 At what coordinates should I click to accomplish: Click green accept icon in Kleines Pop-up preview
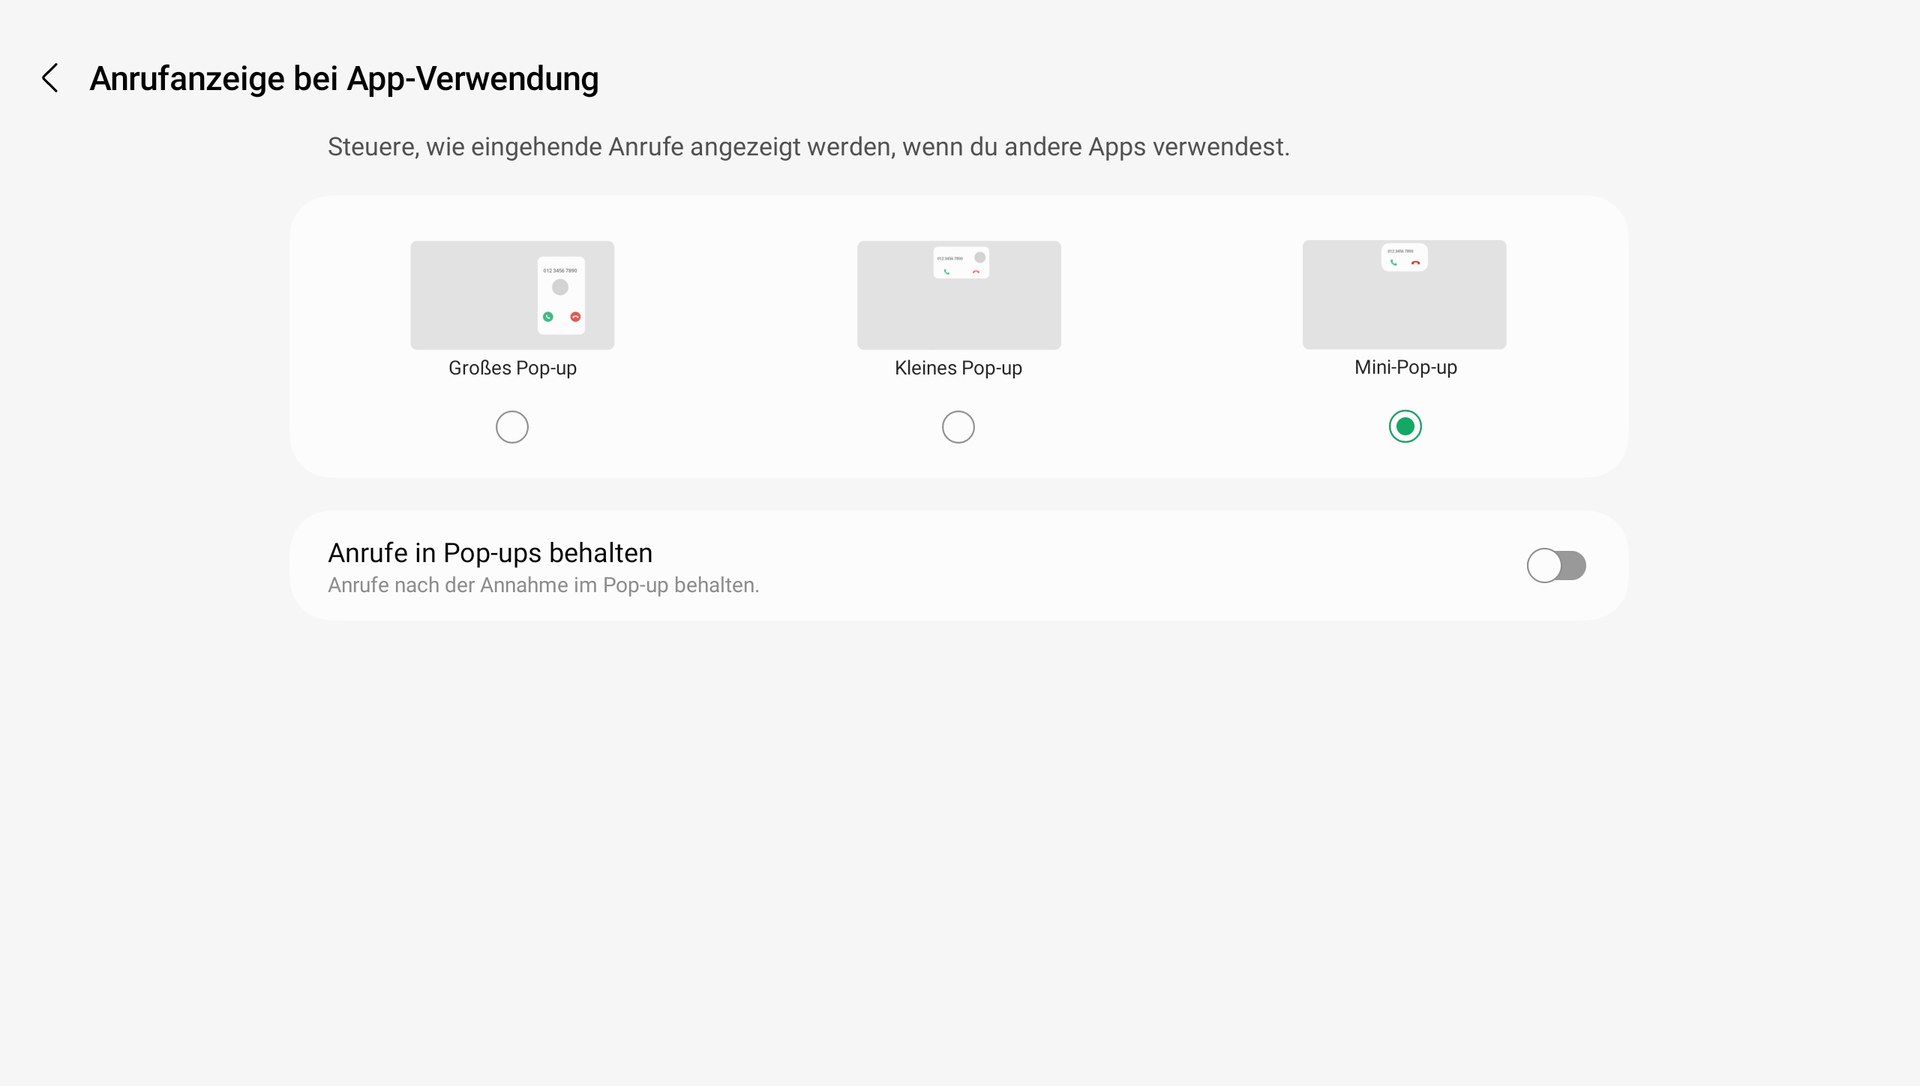click(946, 271)
